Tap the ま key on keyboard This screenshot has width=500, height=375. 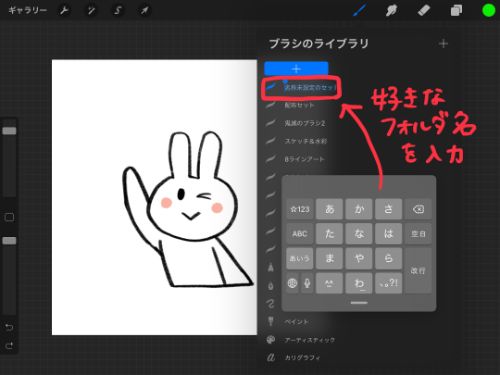tap(329, 258)
